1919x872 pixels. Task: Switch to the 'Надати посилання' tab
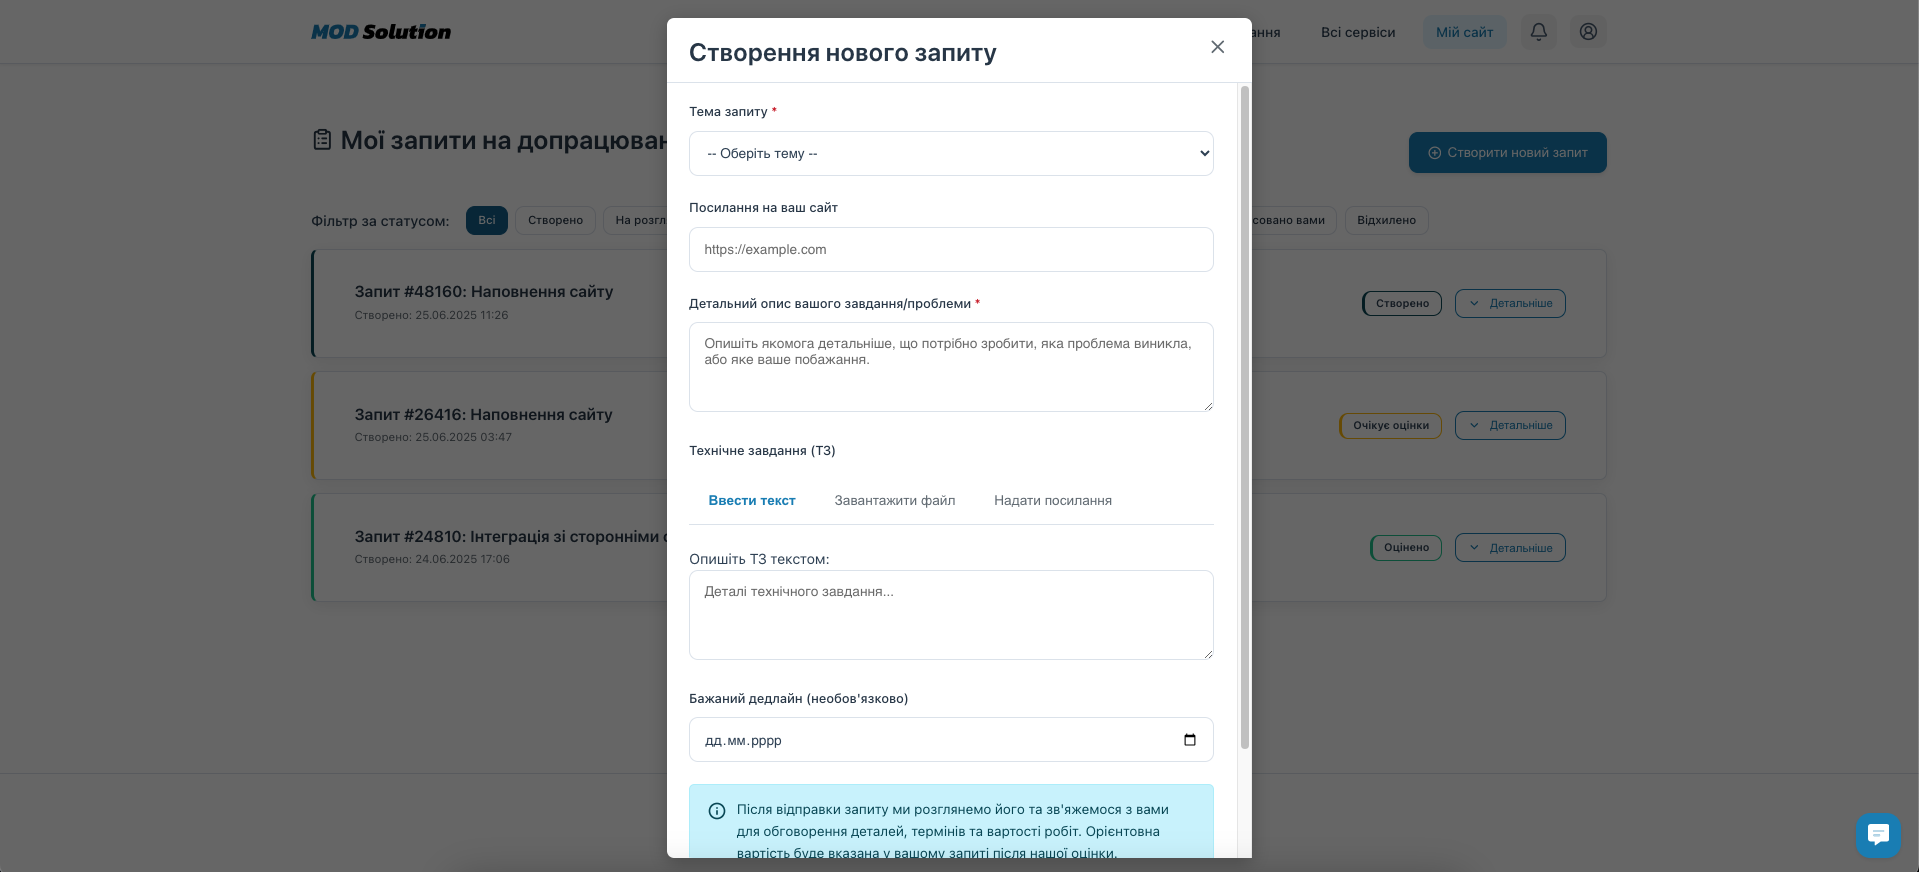1053,501
